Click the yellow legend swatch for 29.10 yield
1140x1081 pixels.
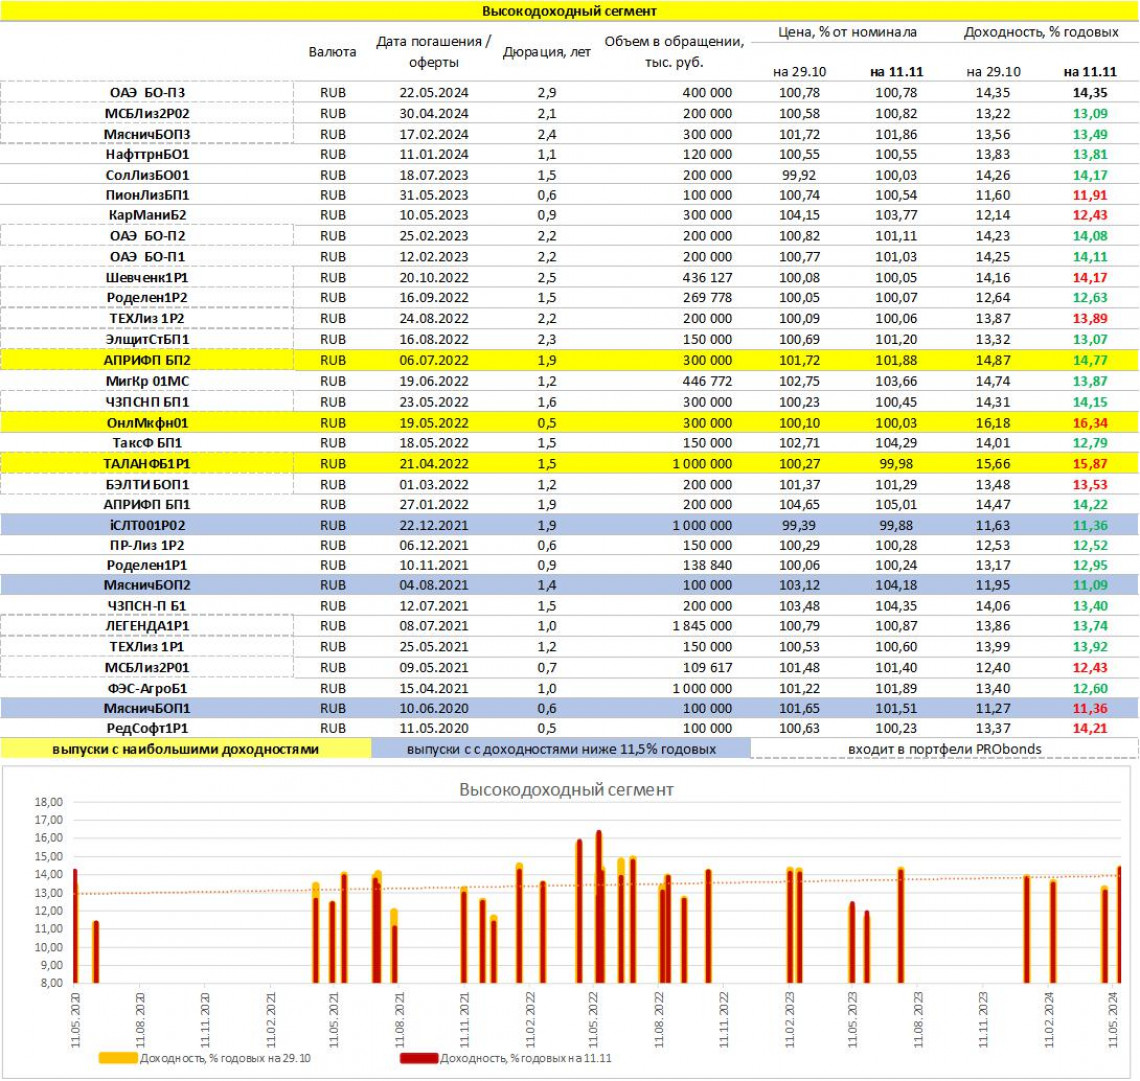[x=118, y=1058]
